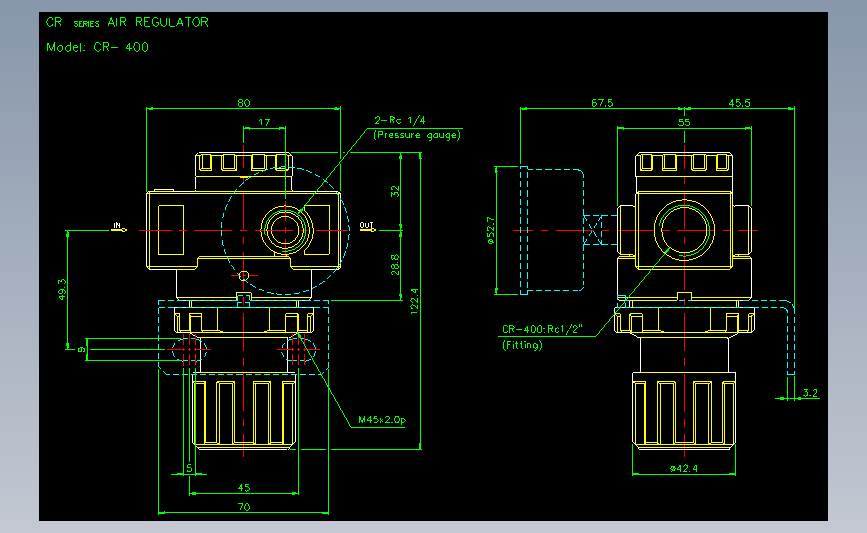Screen dimensions: 867x533
Task: Select the 'M45x2.0p' thread annotation
Action: tap(382, 420)
